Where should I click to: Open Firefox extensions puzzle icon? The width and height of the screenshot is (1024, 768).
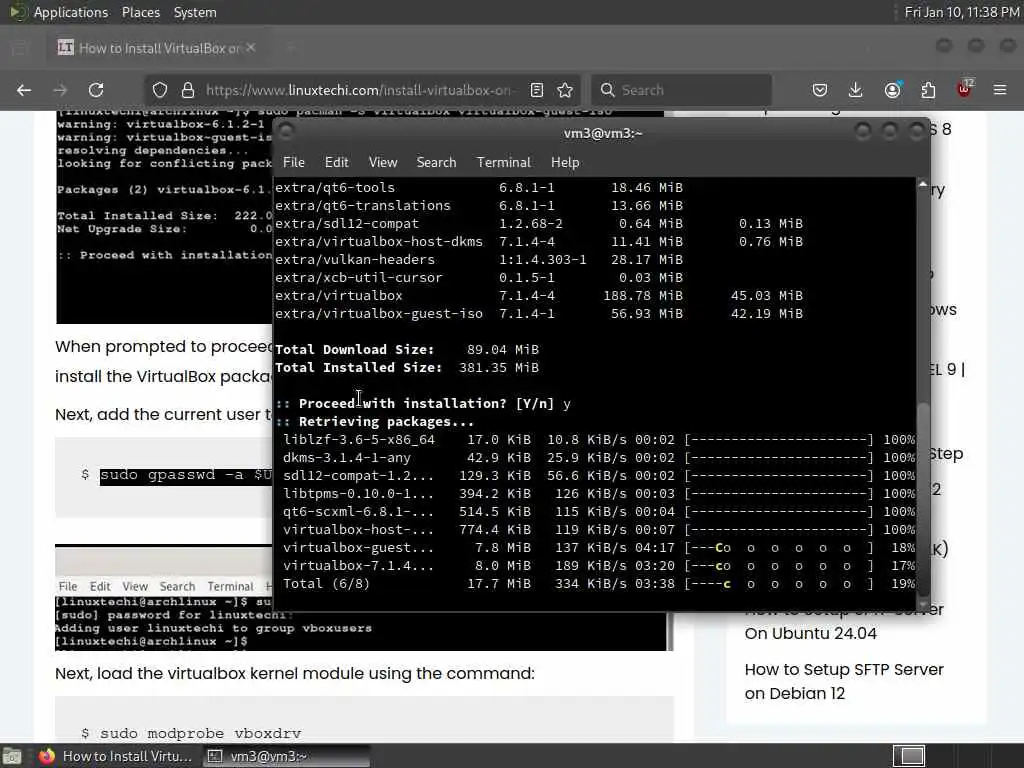coord(928,90)
